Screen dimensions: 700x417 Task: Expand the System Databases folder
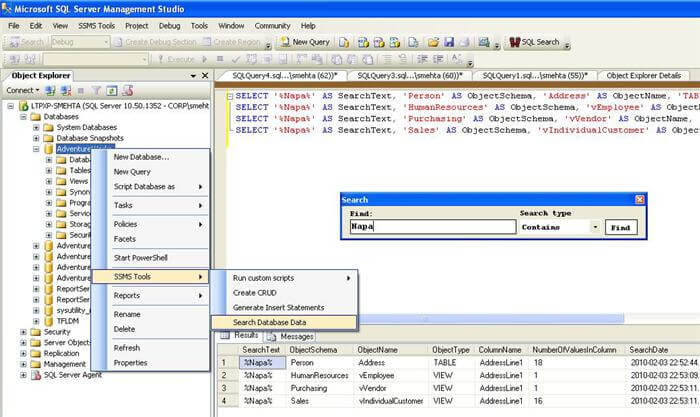pyautogui.click(x=36, y=128)
